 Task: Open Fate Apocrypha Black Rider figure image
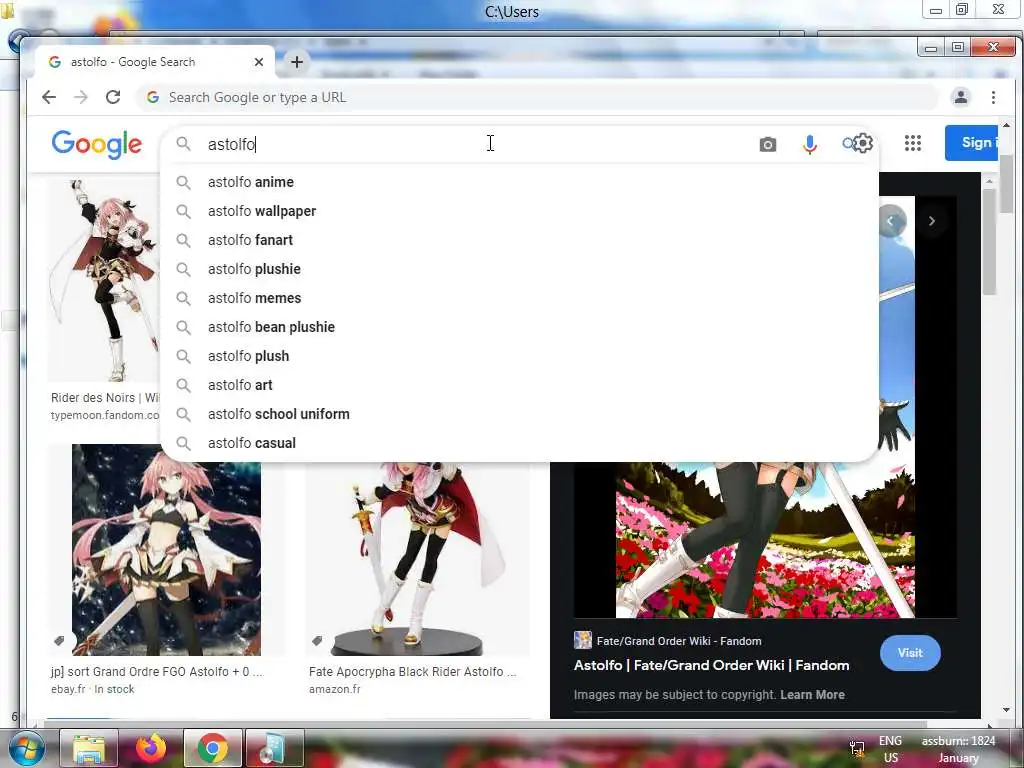point(418,558)
